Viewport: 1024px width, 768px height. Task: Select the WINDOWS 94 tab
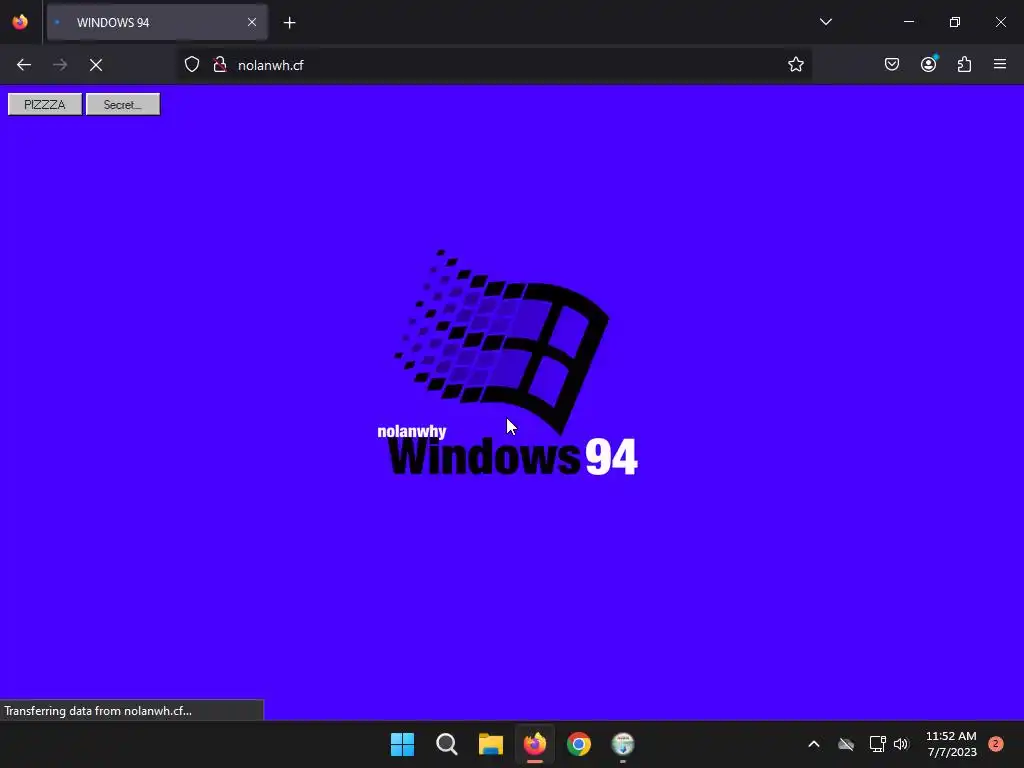click(x=157, y=22)
